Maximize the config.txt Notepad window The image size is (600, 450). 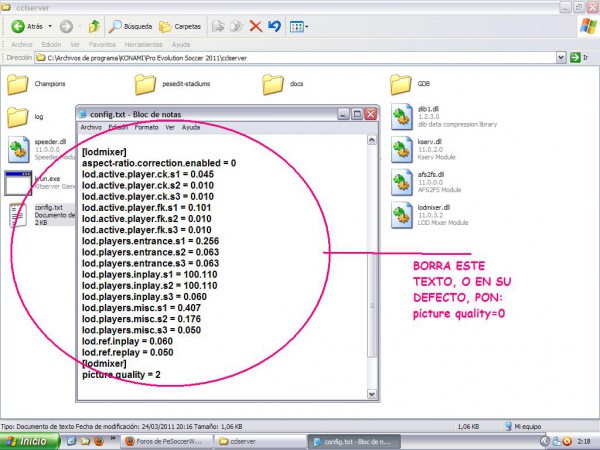(x=357, y=114)
